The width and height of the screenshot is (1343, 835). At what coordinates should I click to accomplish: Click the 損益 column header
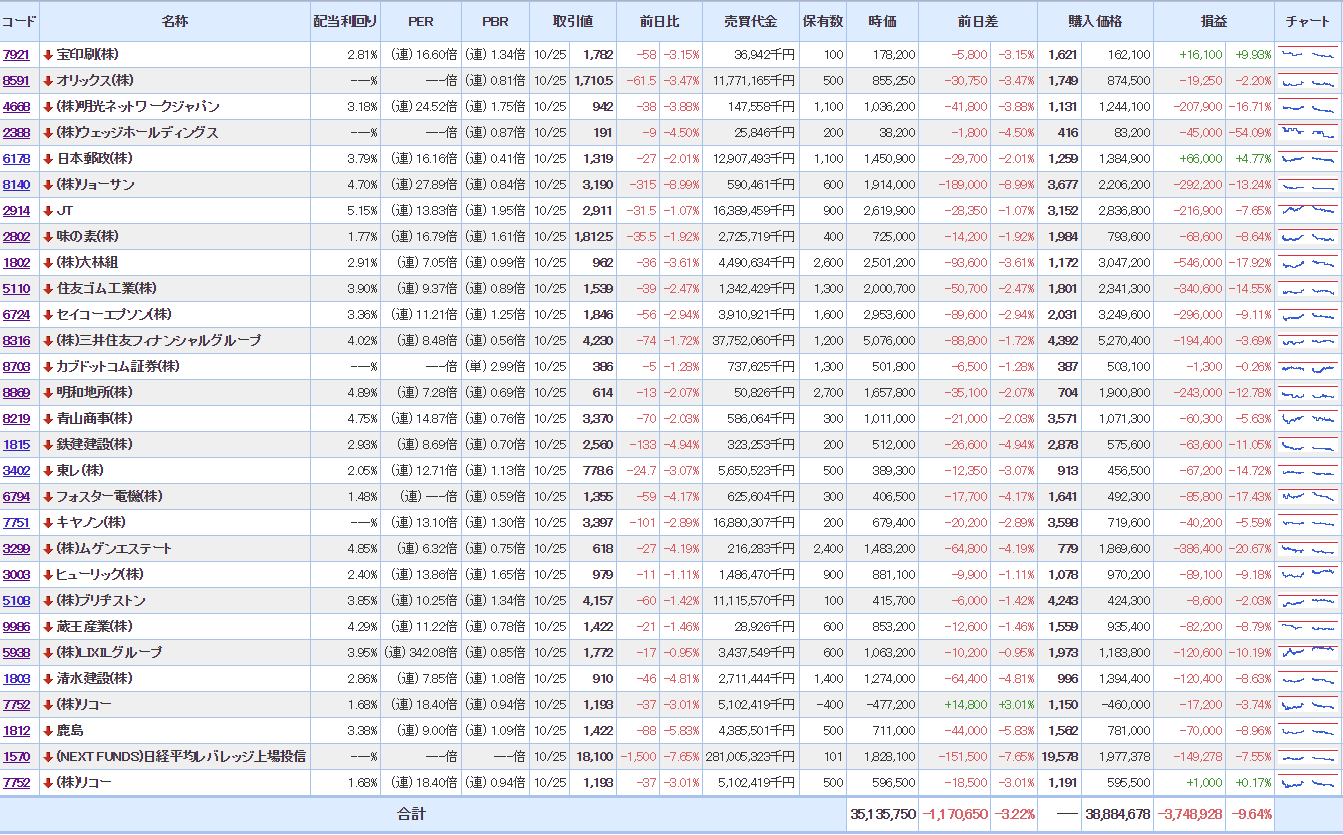[x=1213, y=21]
